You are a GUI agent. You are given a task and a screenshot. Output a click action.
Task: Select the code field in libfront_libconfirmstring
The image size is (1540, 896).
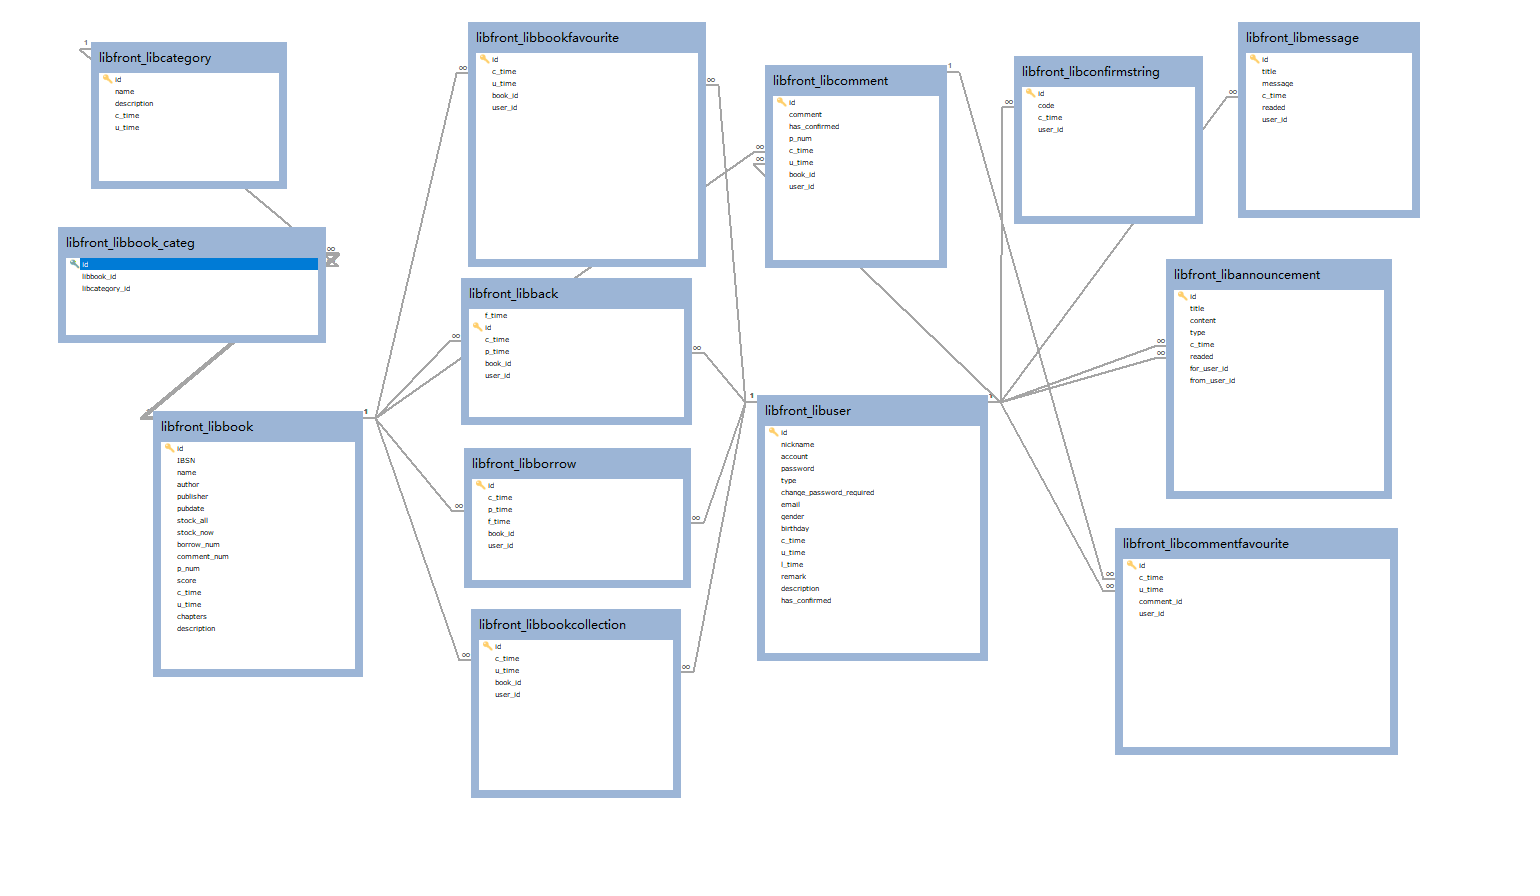click(x=1046, y=106)
